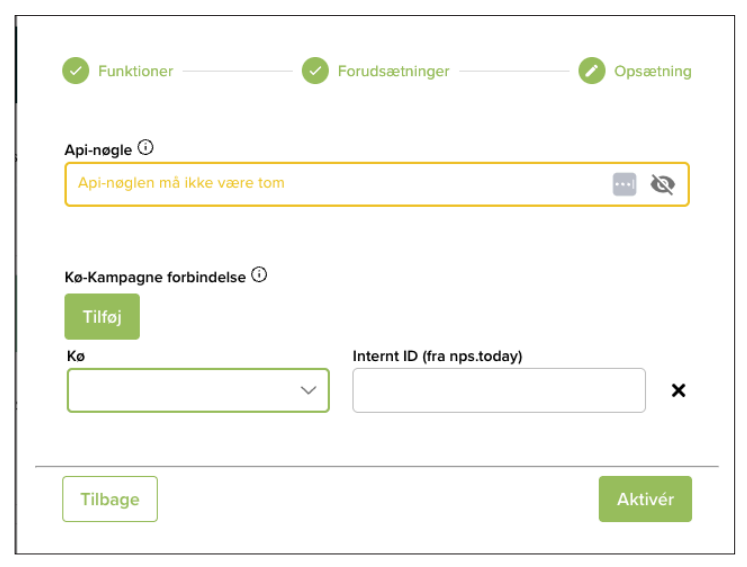Click the Internt ID text field
Viewport: 747px width, 567px height.
[x=499, y=390]
